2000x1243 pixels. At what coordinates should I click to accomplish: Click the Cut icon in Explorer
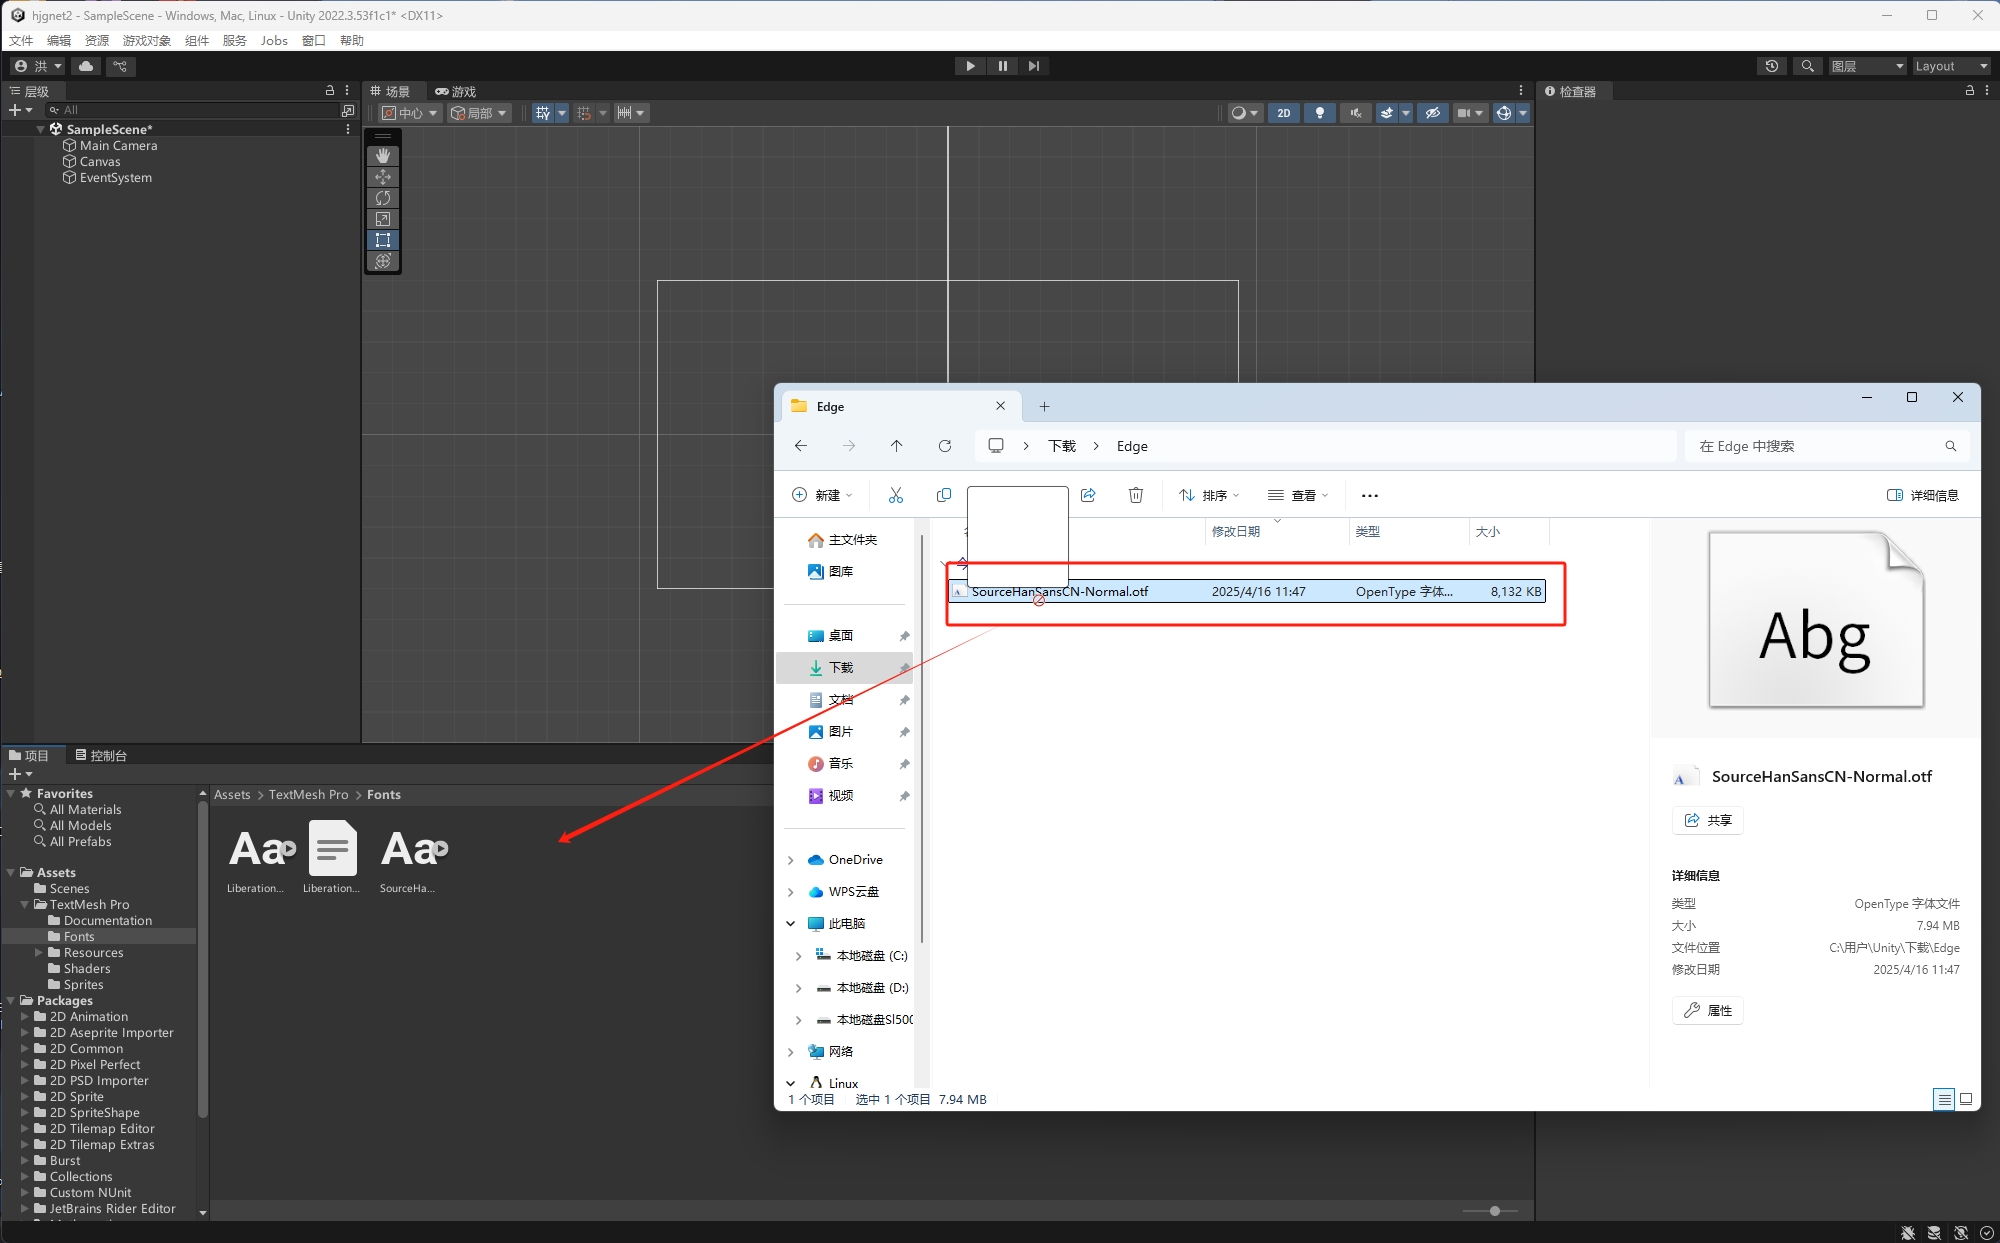895,495
